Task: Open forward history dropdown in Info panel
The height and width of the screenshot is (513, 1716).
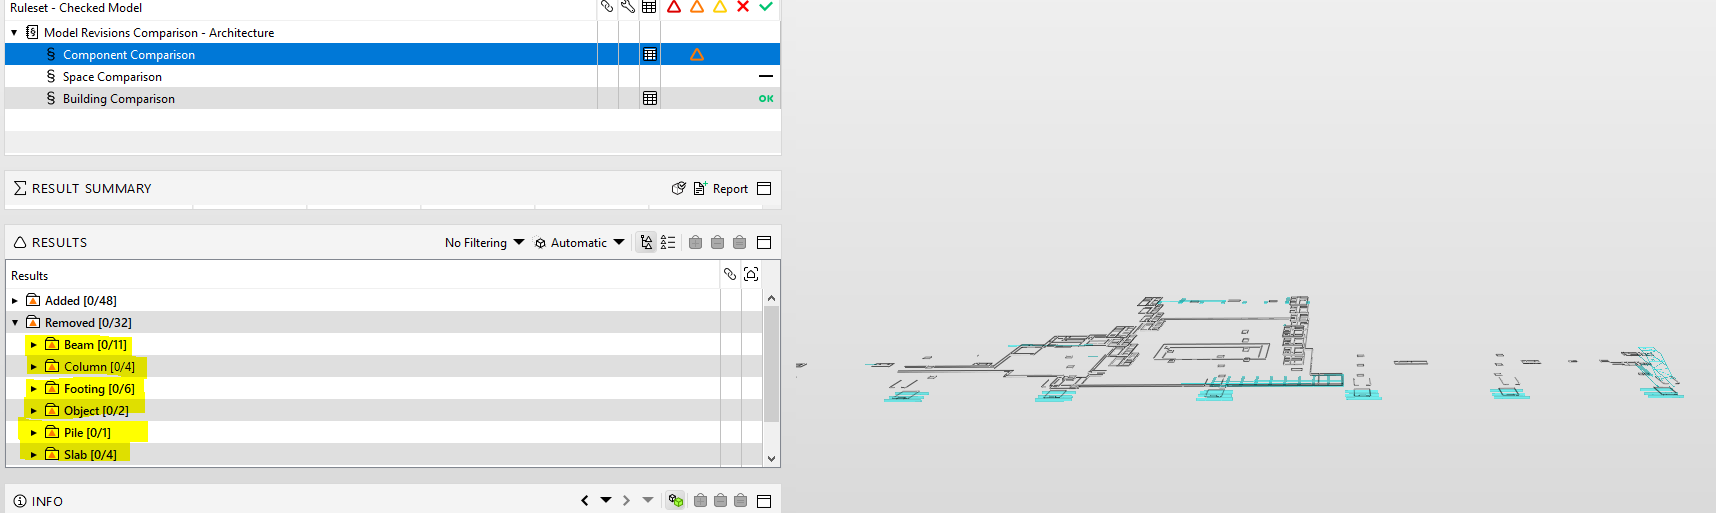Action: 648,500
